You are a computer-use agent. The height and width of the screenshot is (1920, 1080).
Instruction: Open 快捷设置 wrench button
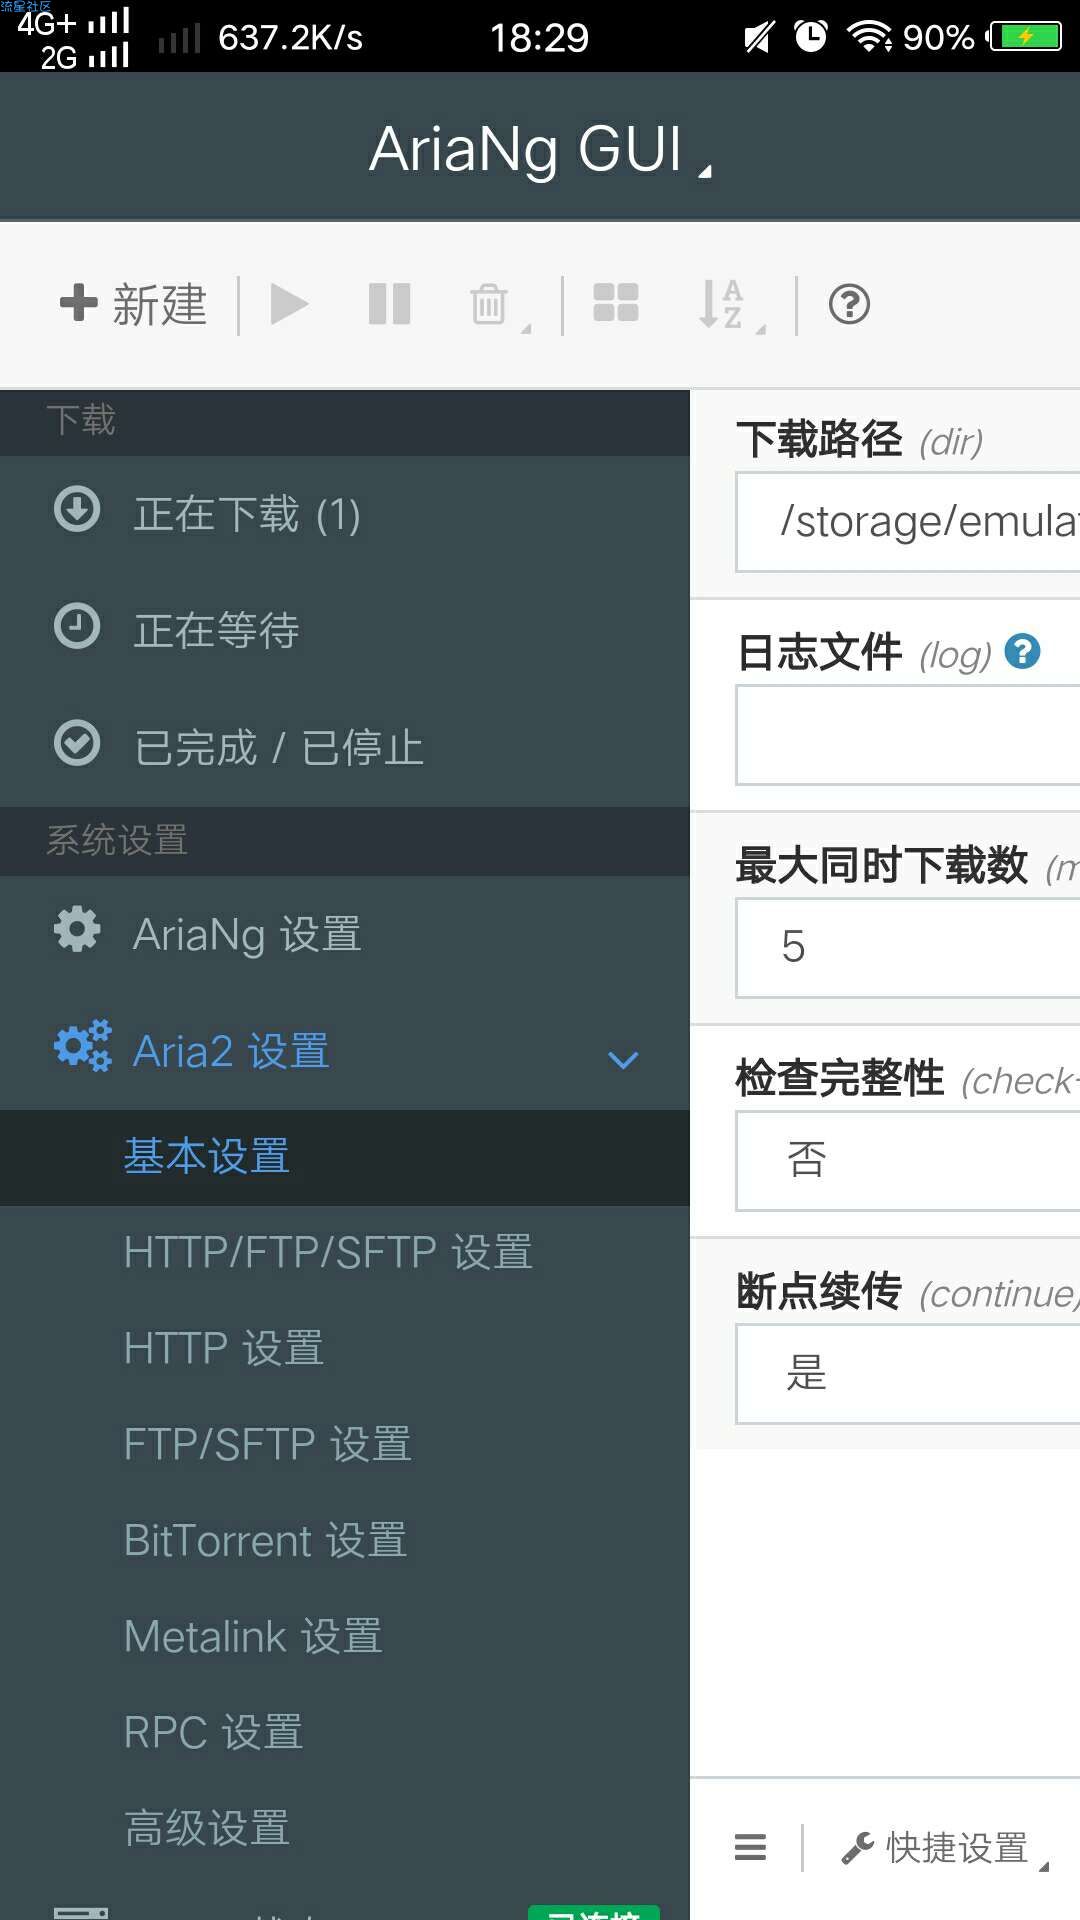point(944,1848)
